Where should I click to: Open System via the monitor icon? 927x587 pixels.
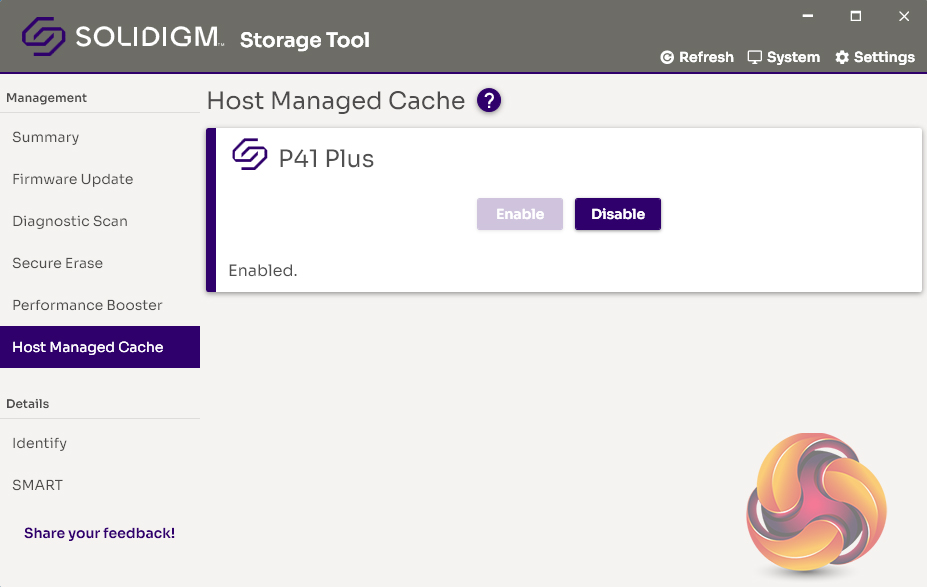(x=755, y=57)
